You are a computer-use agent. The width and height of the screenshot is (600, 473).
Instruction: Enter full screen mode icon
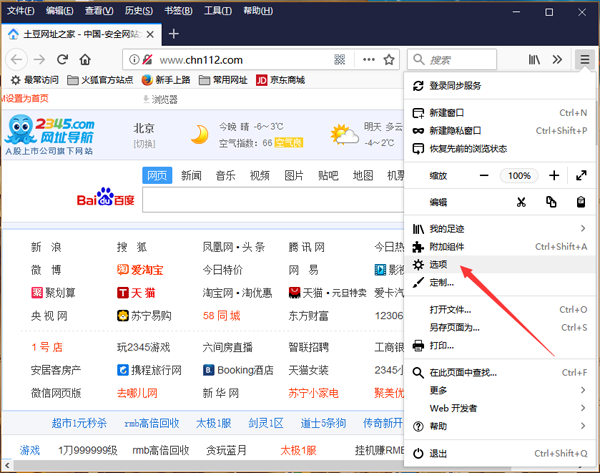click(581, 176)
